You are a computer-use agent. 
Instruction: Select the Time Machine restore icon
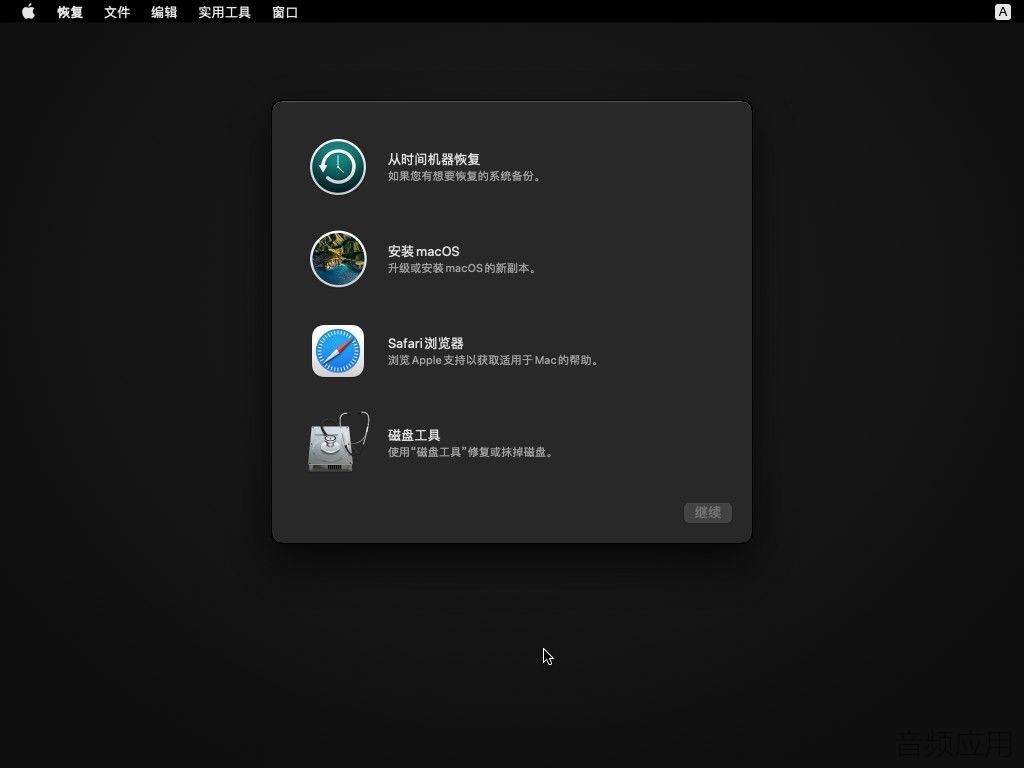(x=338, y=167)
